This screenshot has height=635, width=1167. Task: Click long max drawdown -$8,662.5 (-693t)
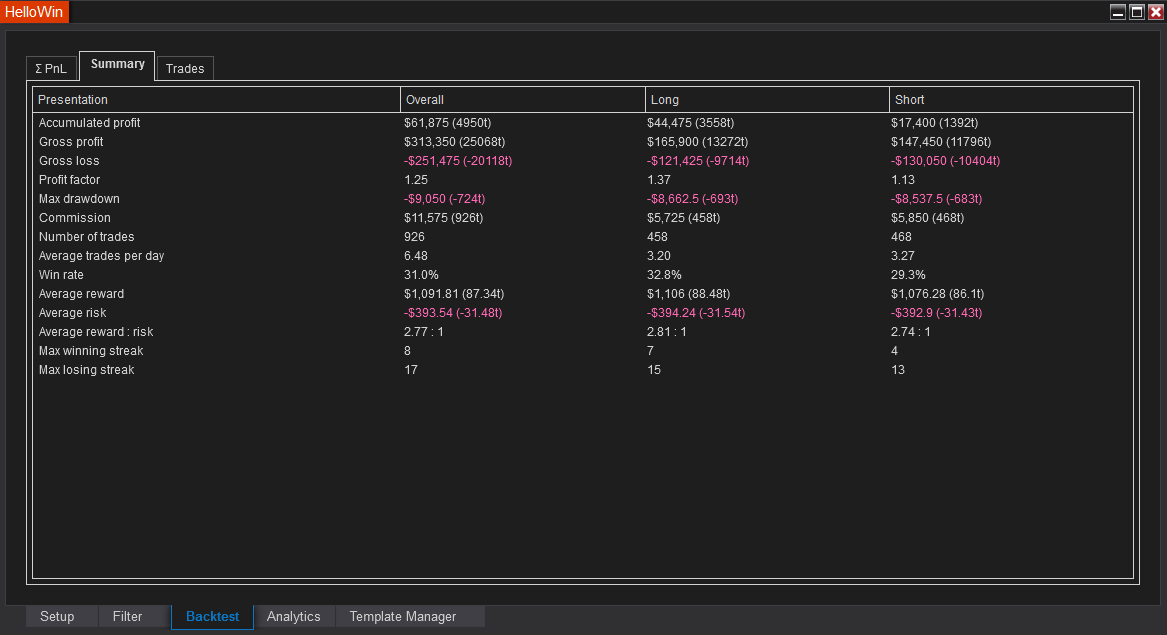click(692, 199)
